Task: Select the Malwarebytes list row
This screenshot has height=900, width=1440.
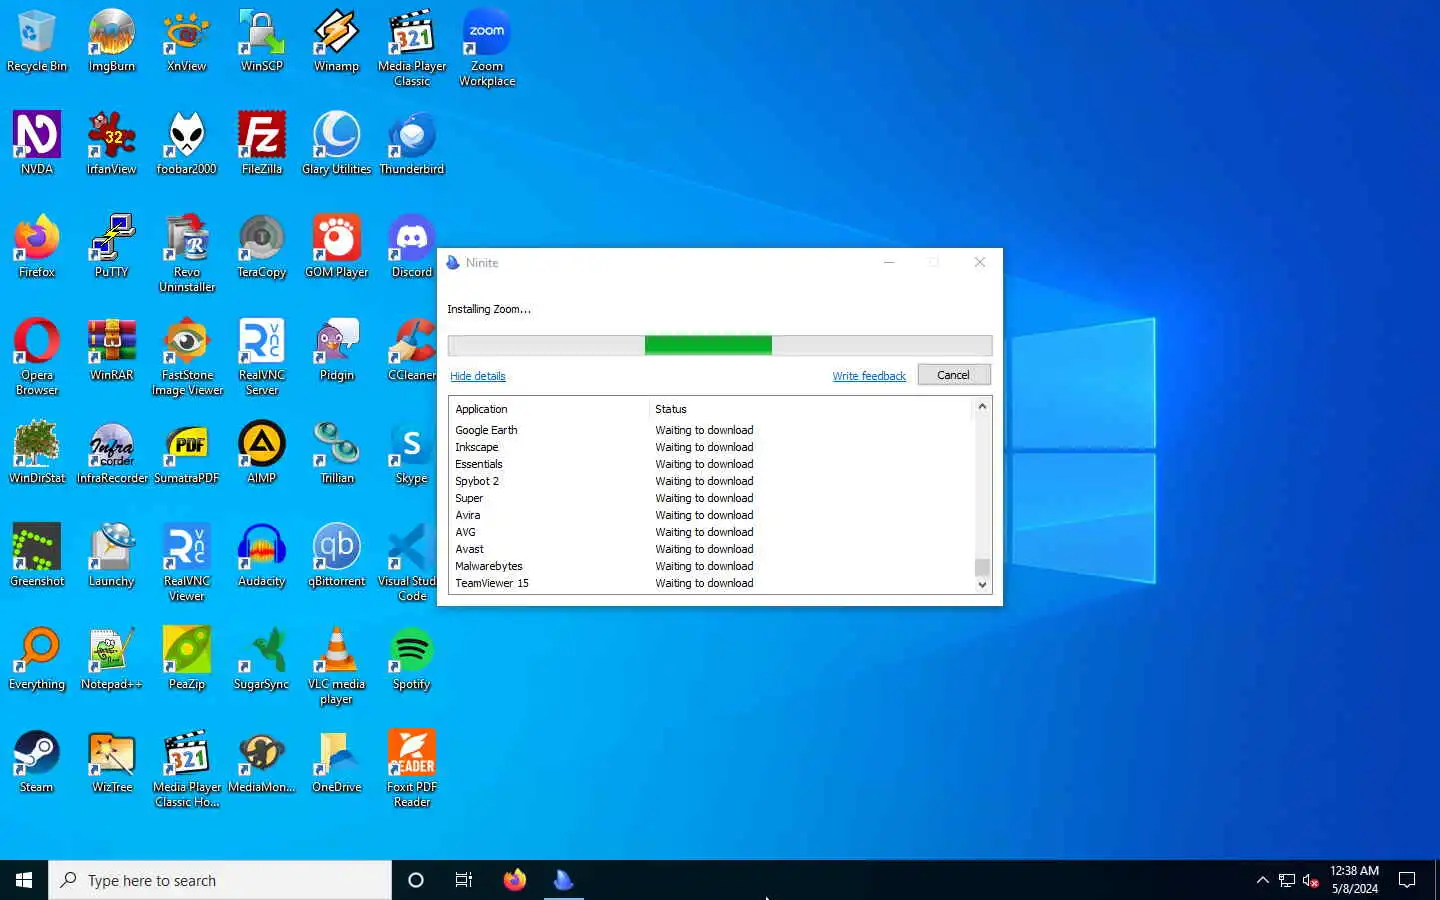Action: pyautogui.click(x=711, y=566)
